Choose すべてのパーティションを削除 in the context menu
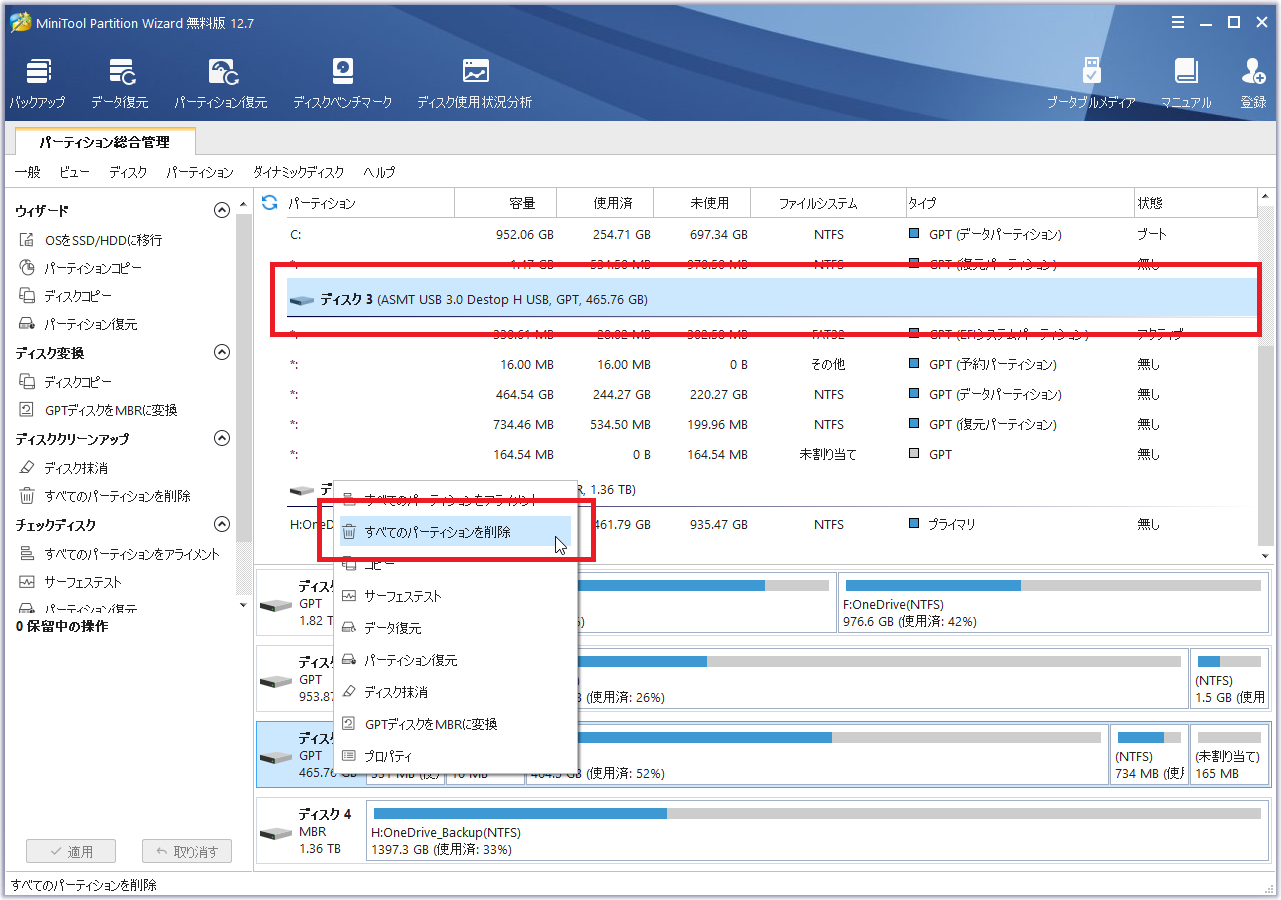This screenshot has width=1281, height=900. pos(437,532)
